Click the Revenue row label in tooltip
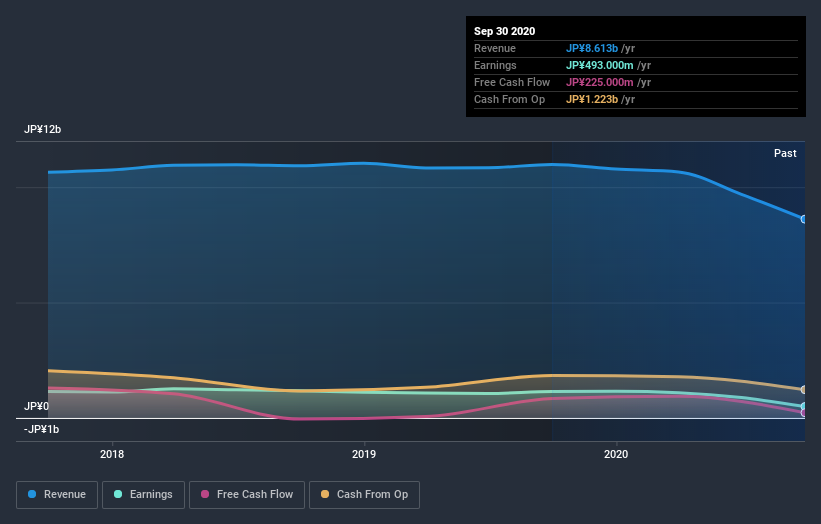Screen dimensions: 821x524 click(x=495, y=48)
